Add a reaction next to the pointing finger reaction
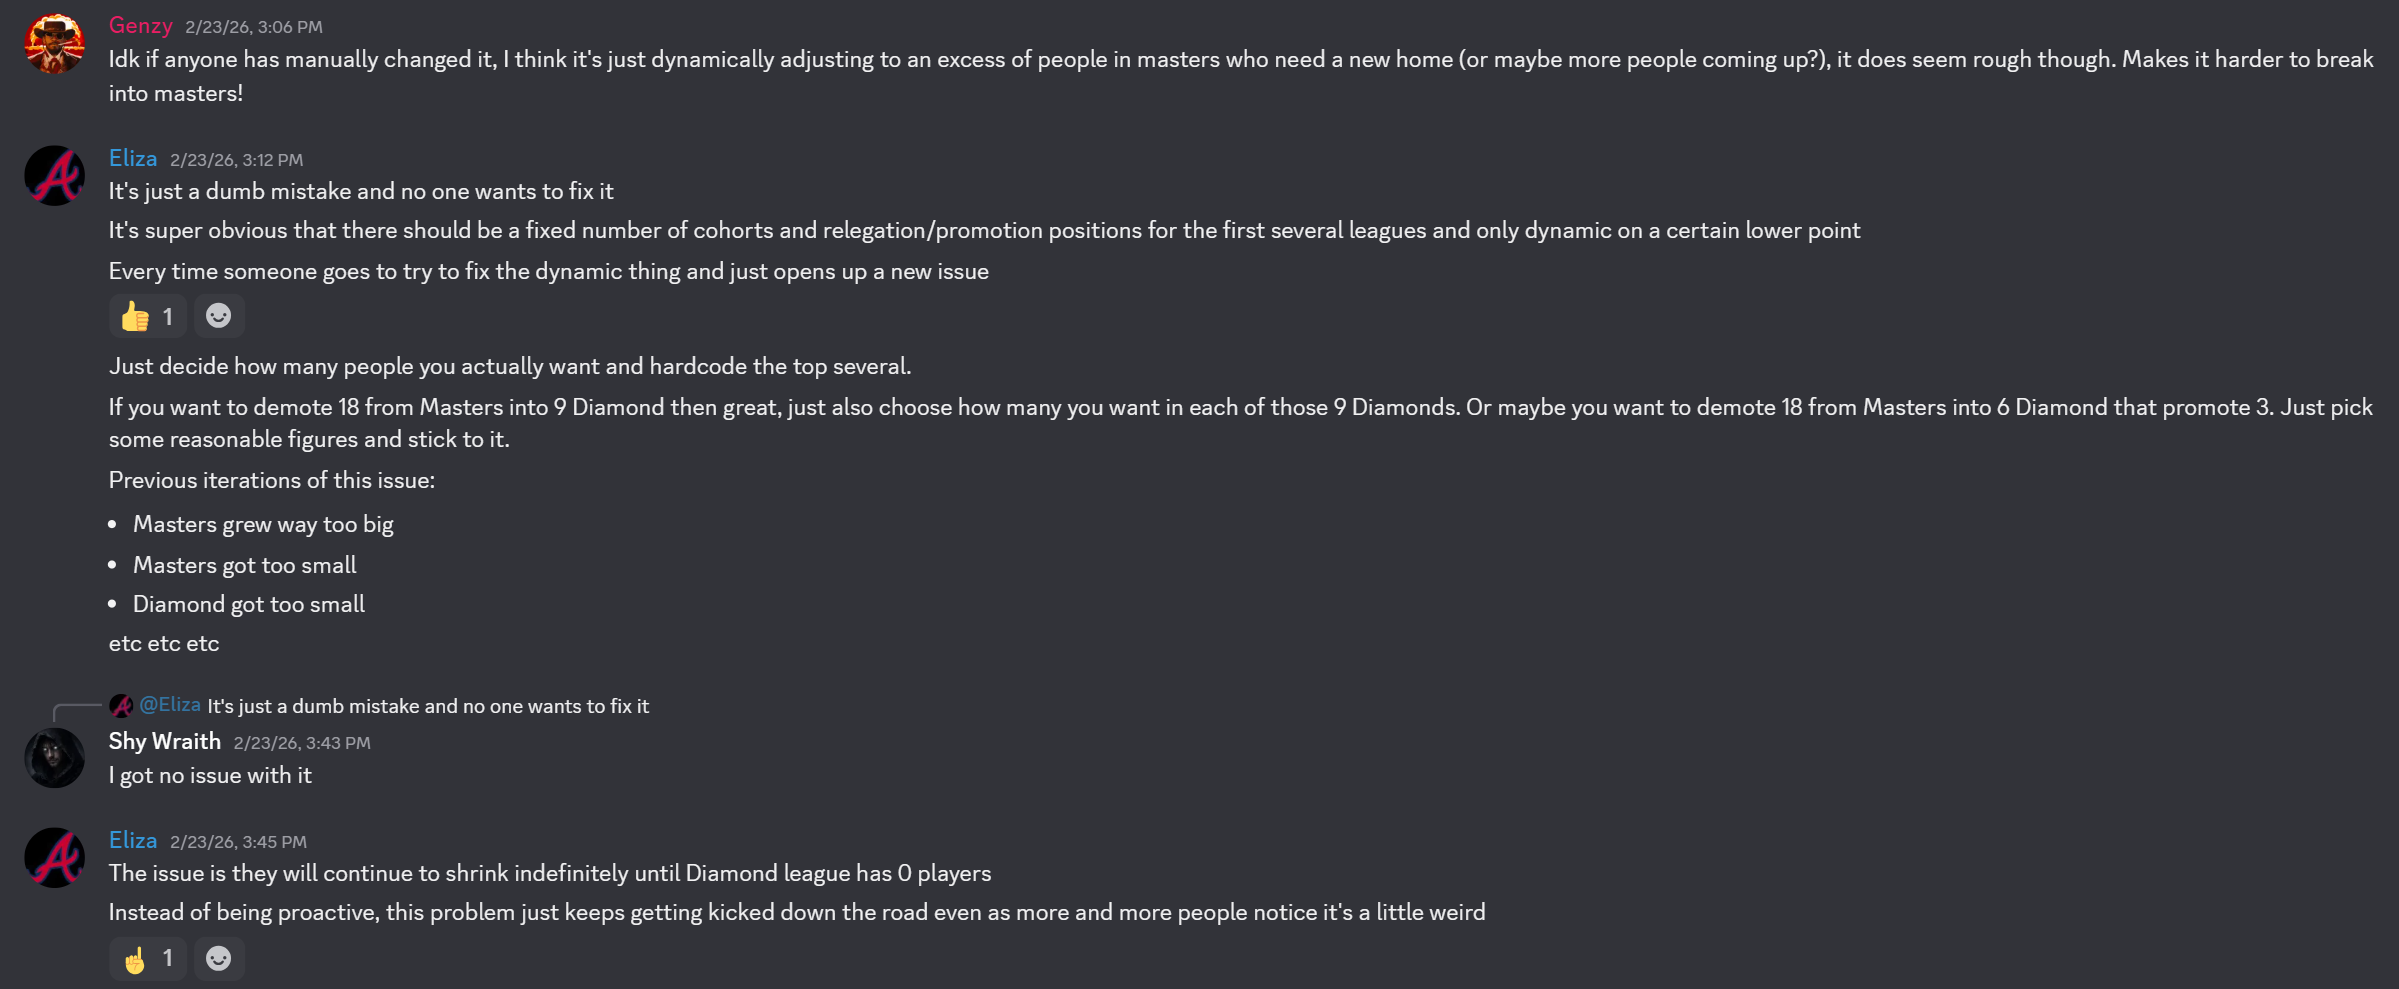 (219, 959)
